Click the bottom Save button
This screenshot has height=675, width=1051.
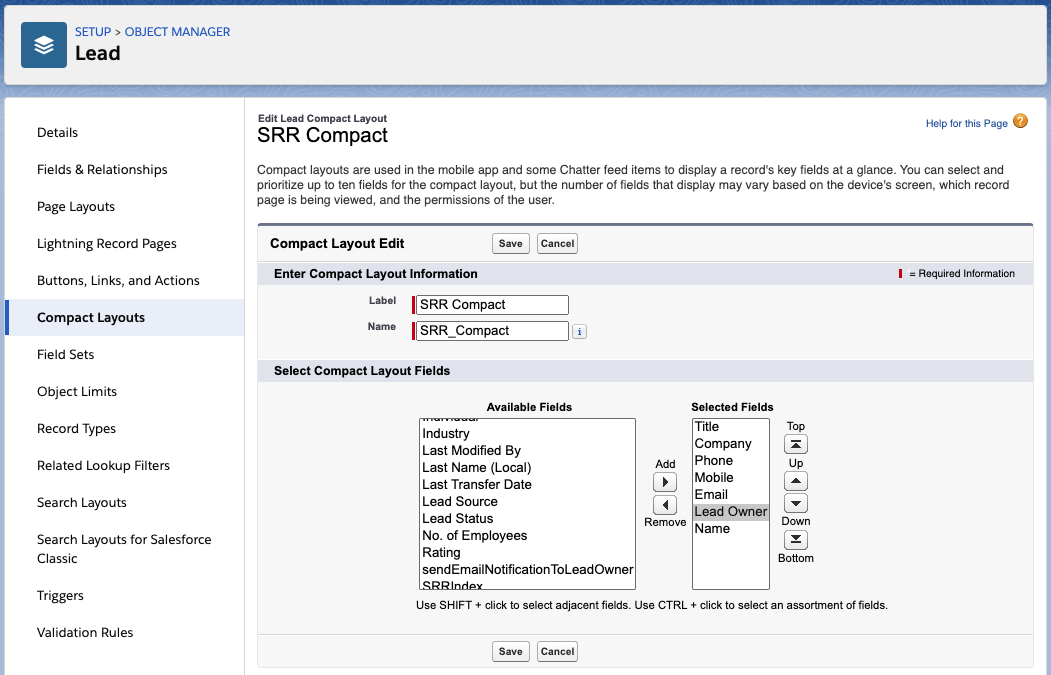511,652
